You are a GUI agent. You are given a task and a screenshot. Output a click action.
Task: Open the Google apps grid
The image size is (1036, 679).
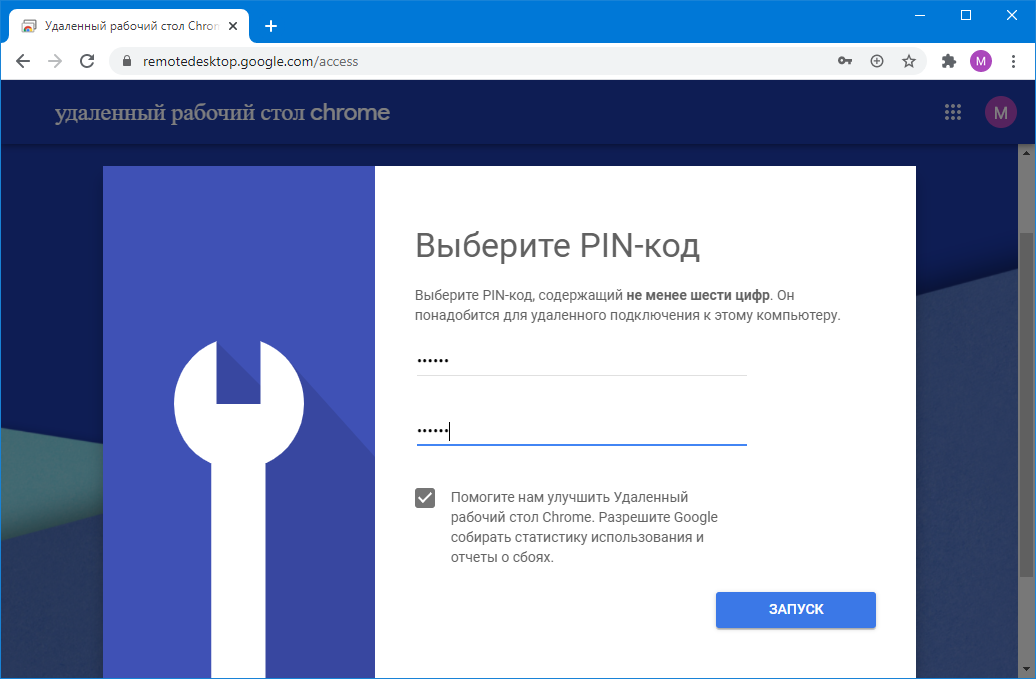[953, 113]
